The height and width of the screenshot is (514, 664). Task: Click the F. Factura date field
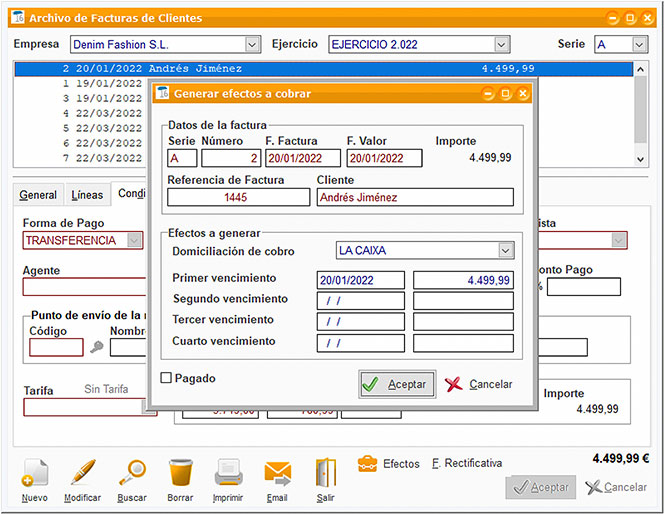[303, 158]
